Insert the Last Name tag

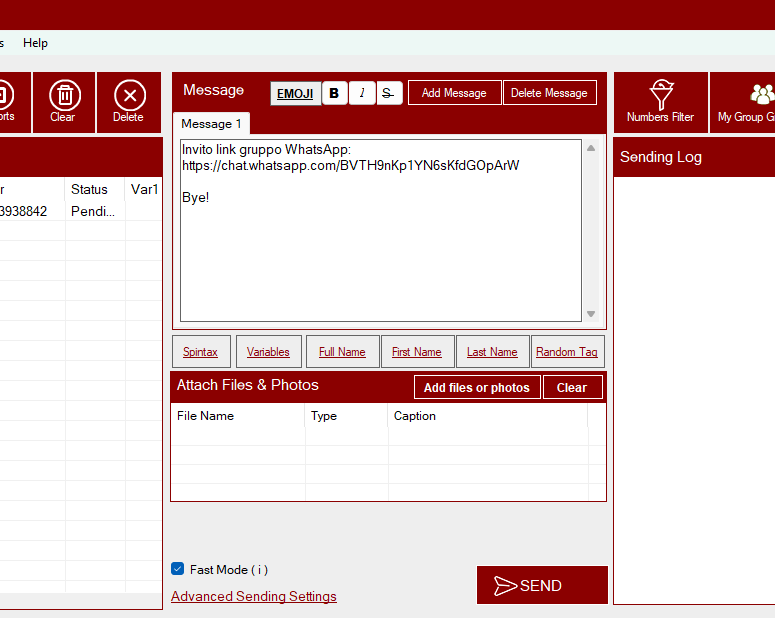point(492,352)
